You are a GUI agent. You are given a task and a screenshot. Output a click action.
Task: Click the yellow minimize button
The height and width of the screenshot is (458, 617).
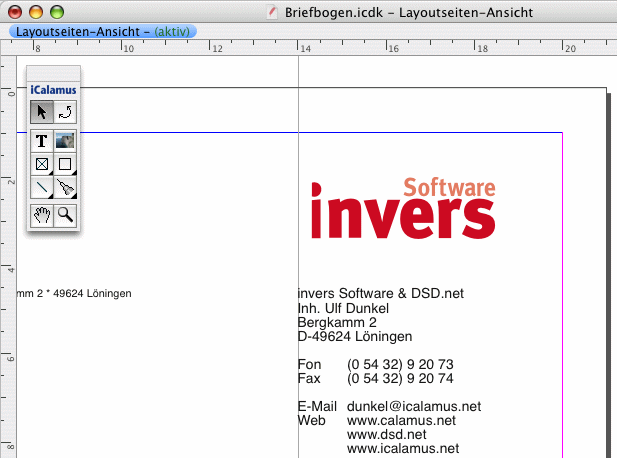point(36,12)
